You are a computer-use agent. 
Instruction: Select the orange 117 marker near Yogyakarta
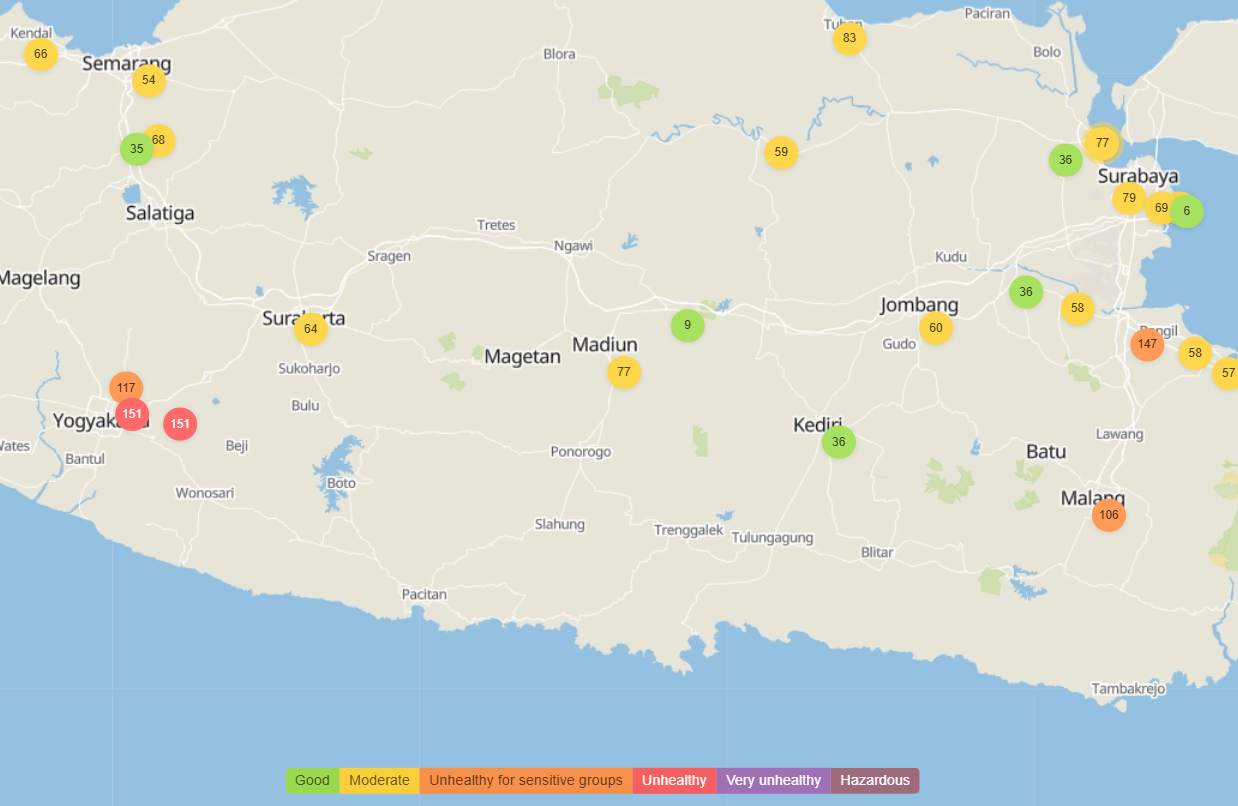[x=125, y=387]
